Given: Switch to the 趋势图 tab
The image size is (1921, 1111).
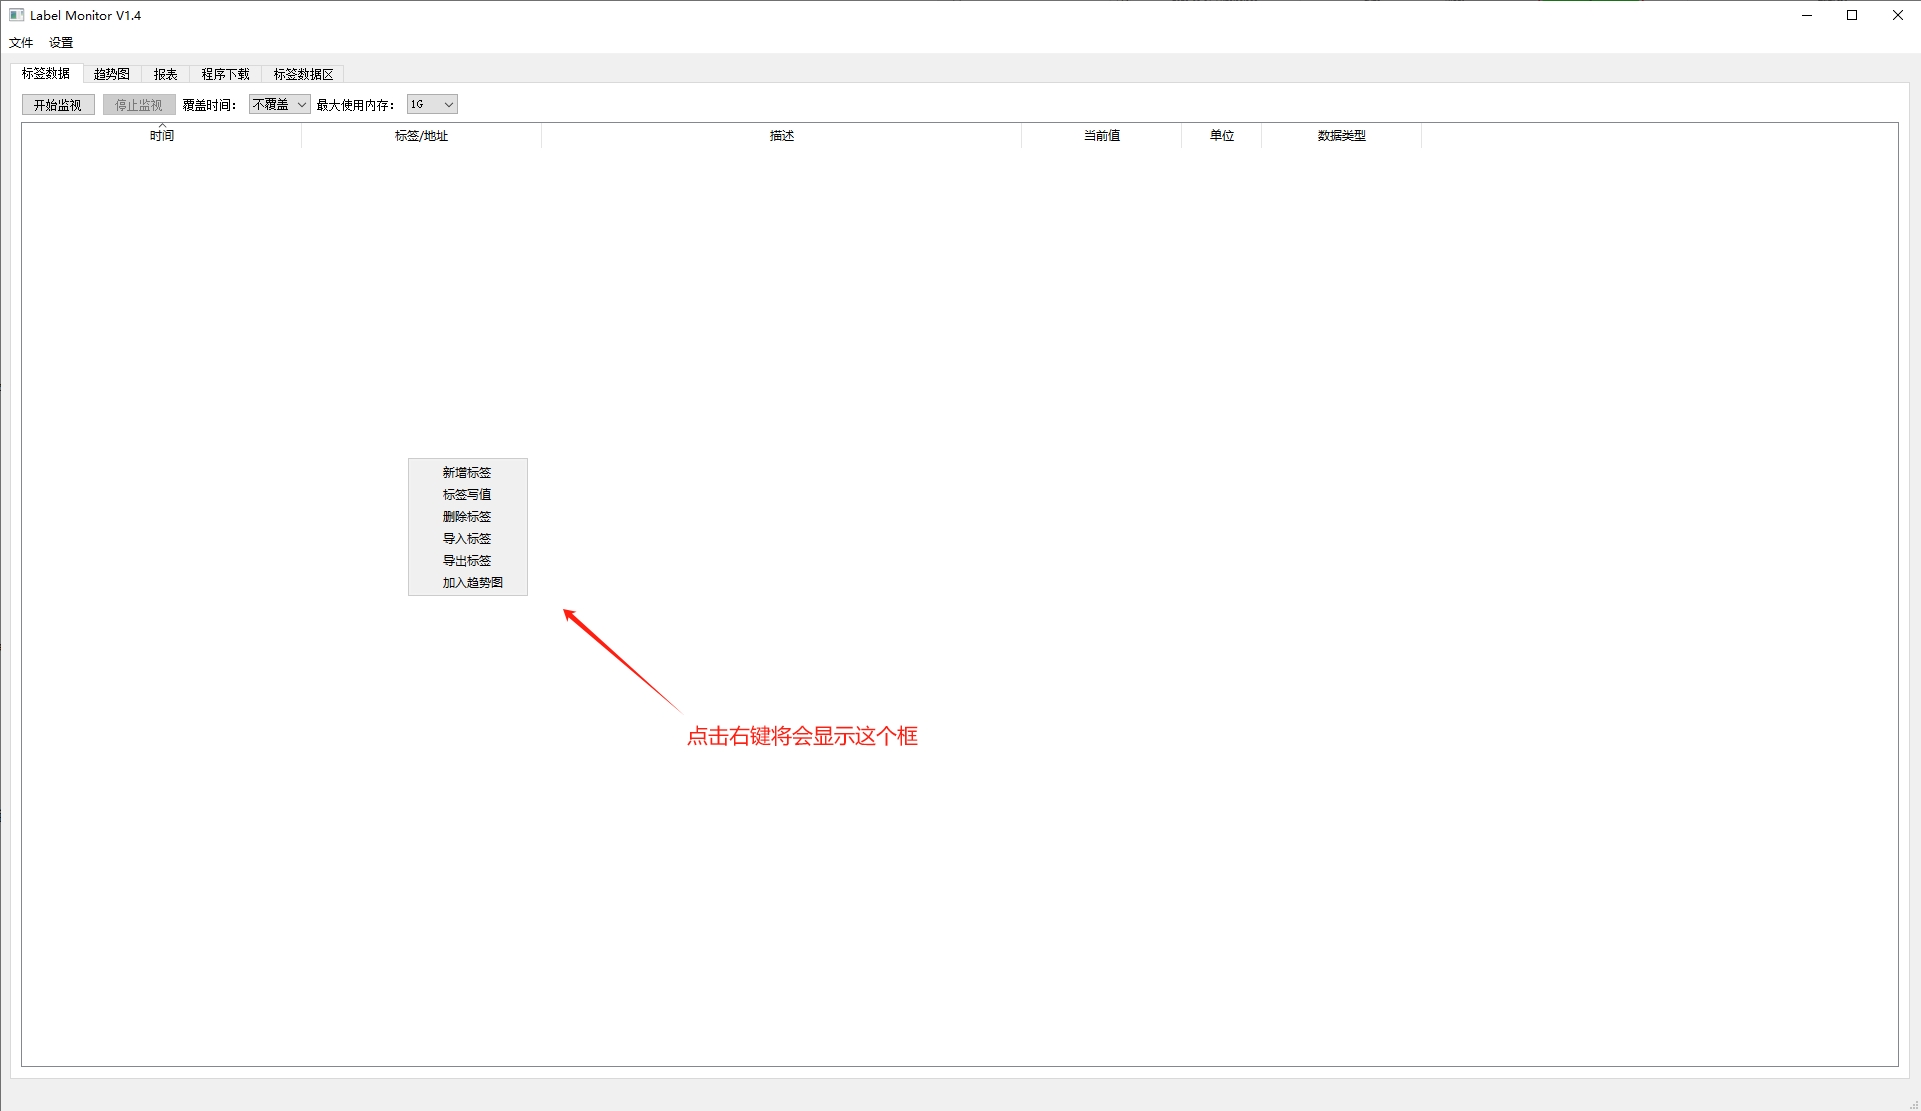Looking at the screenshot, I should [112, 74].
